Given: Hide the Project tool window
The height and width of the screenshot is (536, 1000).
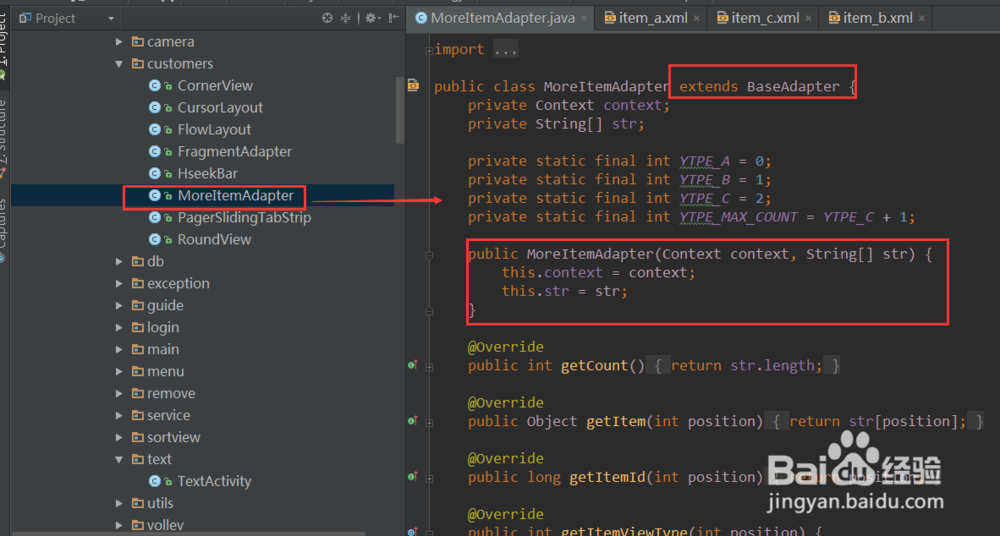Looking at the screenshot, I should (x=394, y=18).
